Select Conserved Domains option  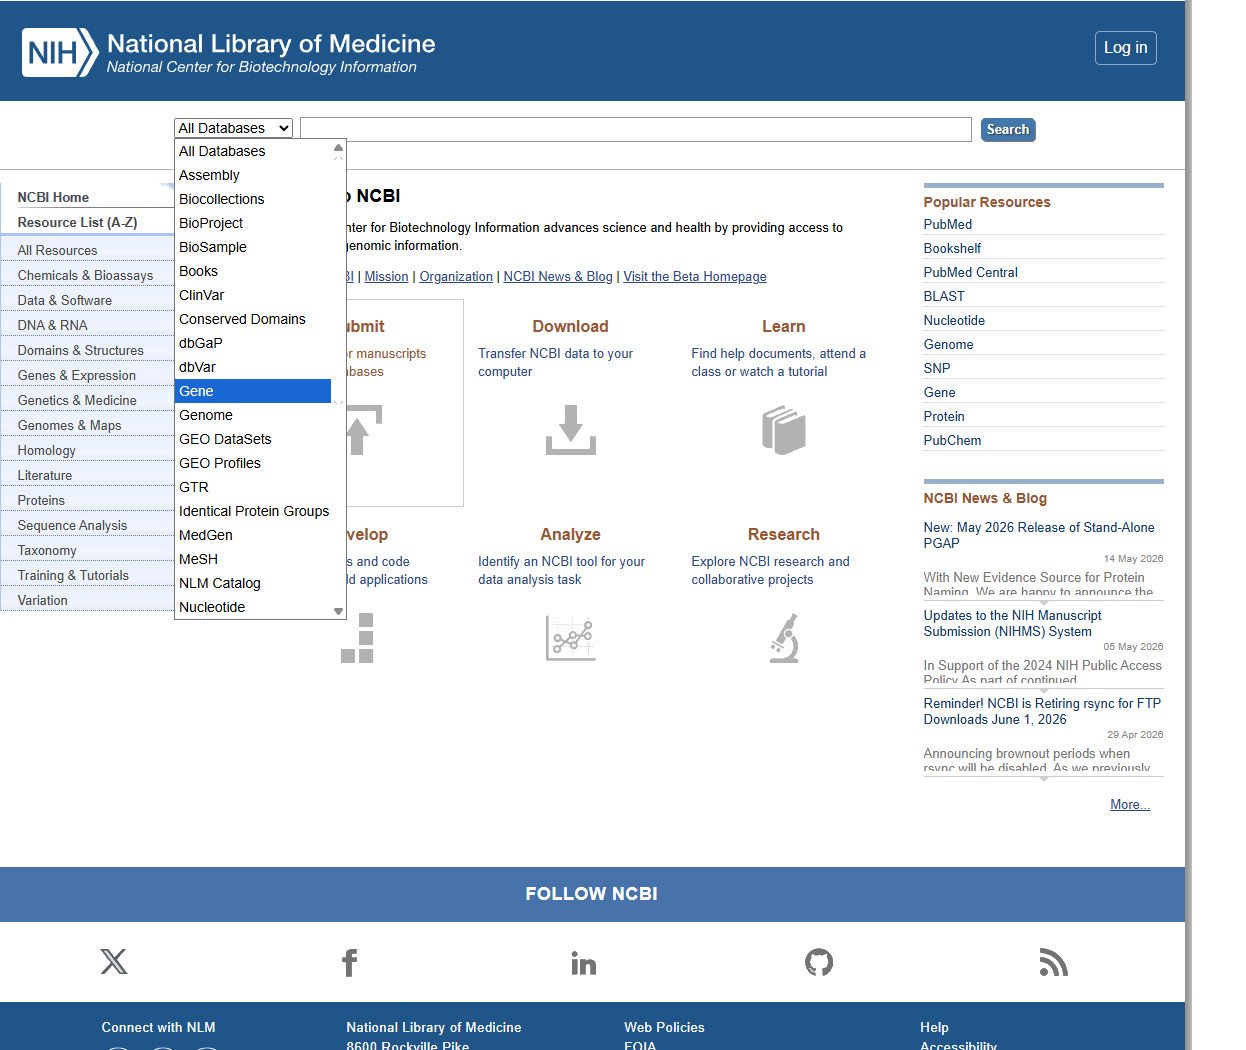tap(252, 319)
